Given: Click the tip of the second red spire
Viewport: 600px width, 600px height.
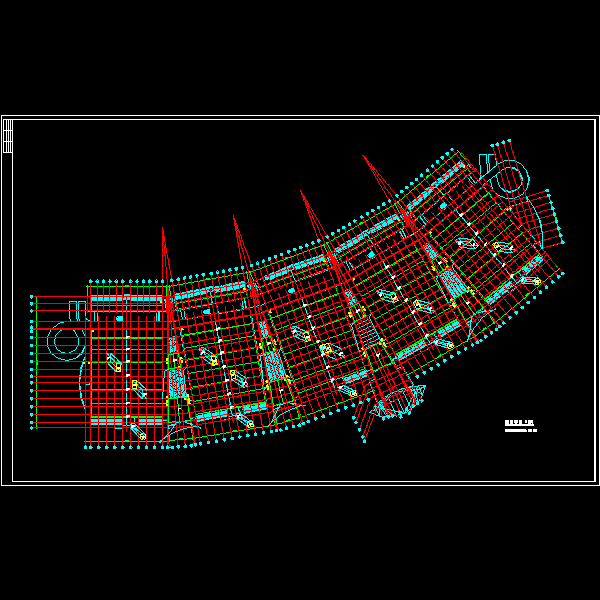Looking at the screenshot, I should point(234,217).
